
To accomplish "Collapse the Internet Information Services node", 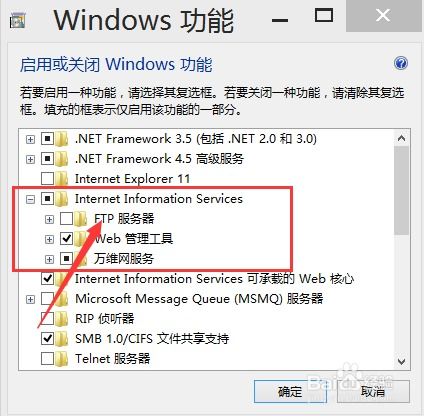I will 30,199.
